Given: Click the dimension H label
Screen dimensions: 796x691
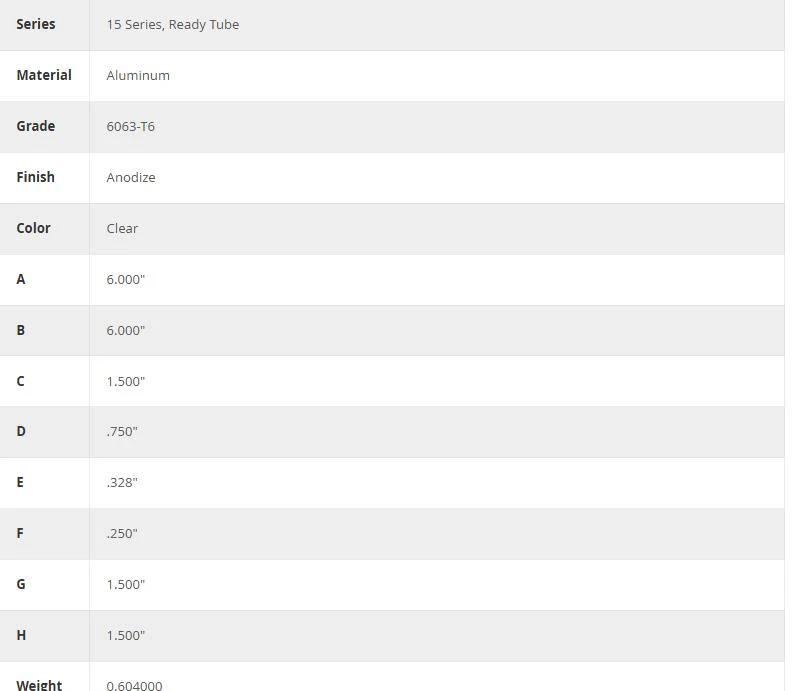Looking at the screenshot, I should 21,635.
